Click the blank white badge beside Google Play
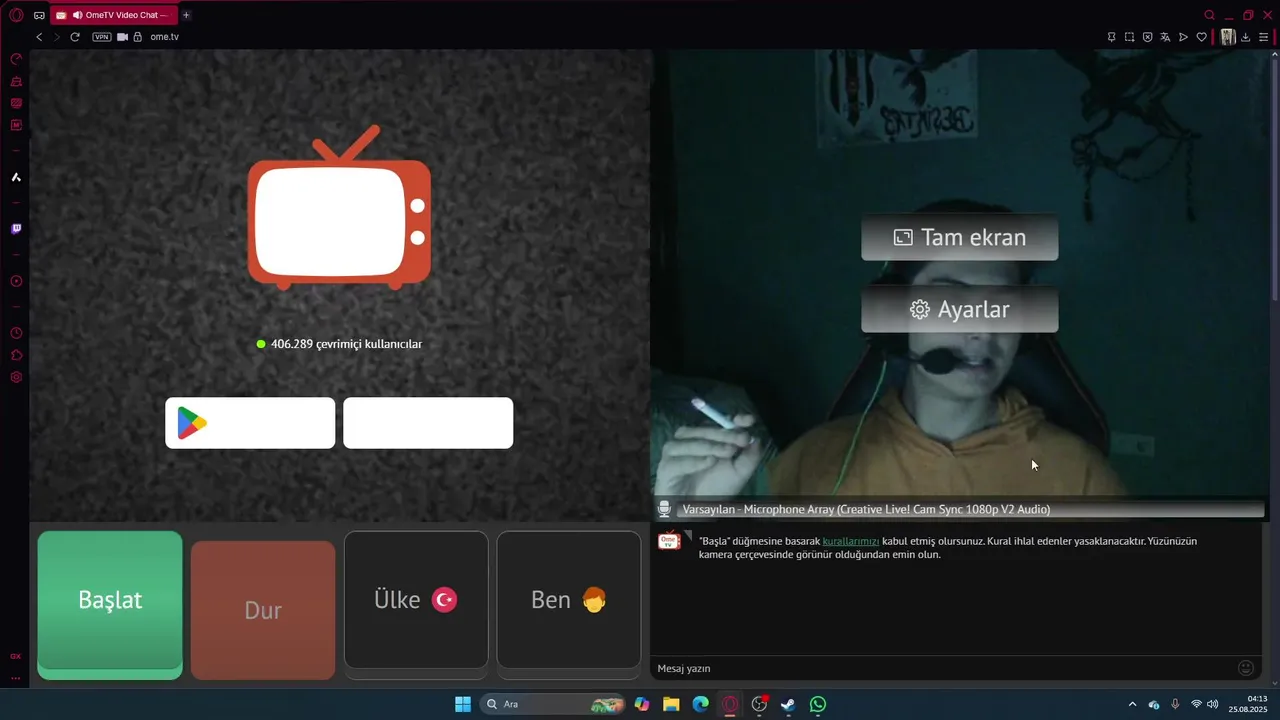1280x720 pixels. click(x=428, y=423)
